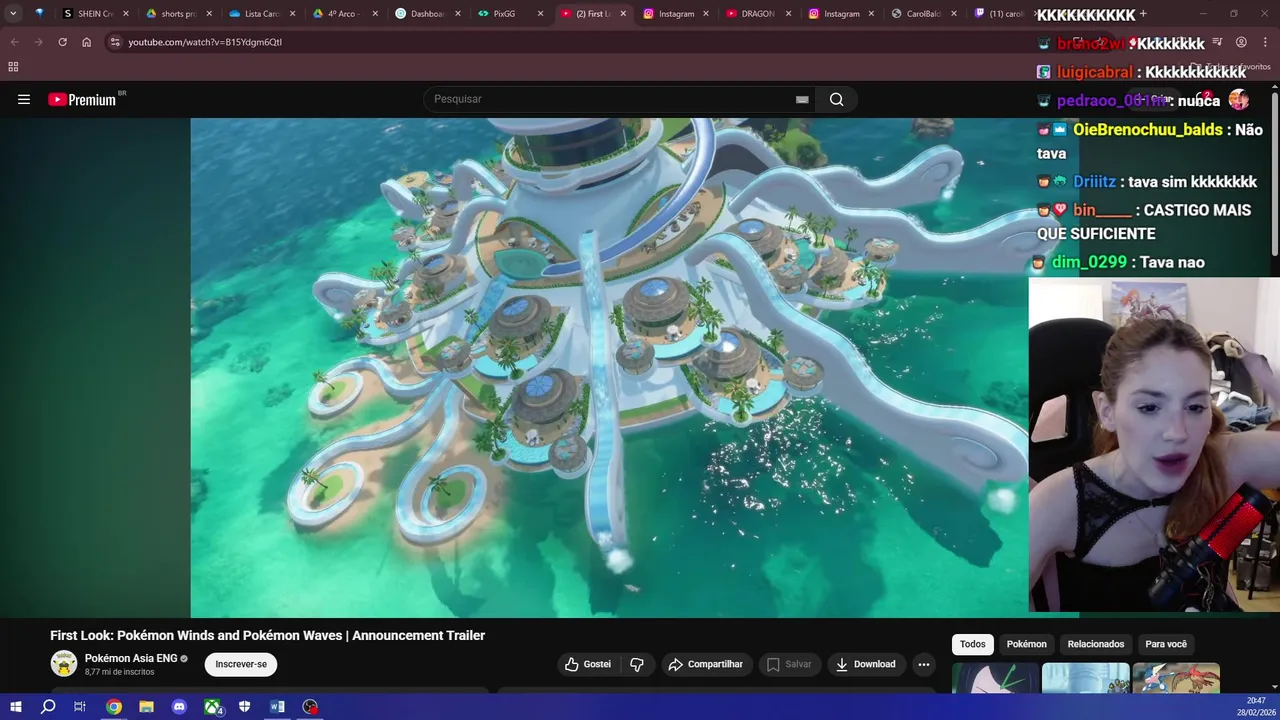Open Task View on the taskbar
This screenshot has width=1280, height=720.
(x=80, y=707)
